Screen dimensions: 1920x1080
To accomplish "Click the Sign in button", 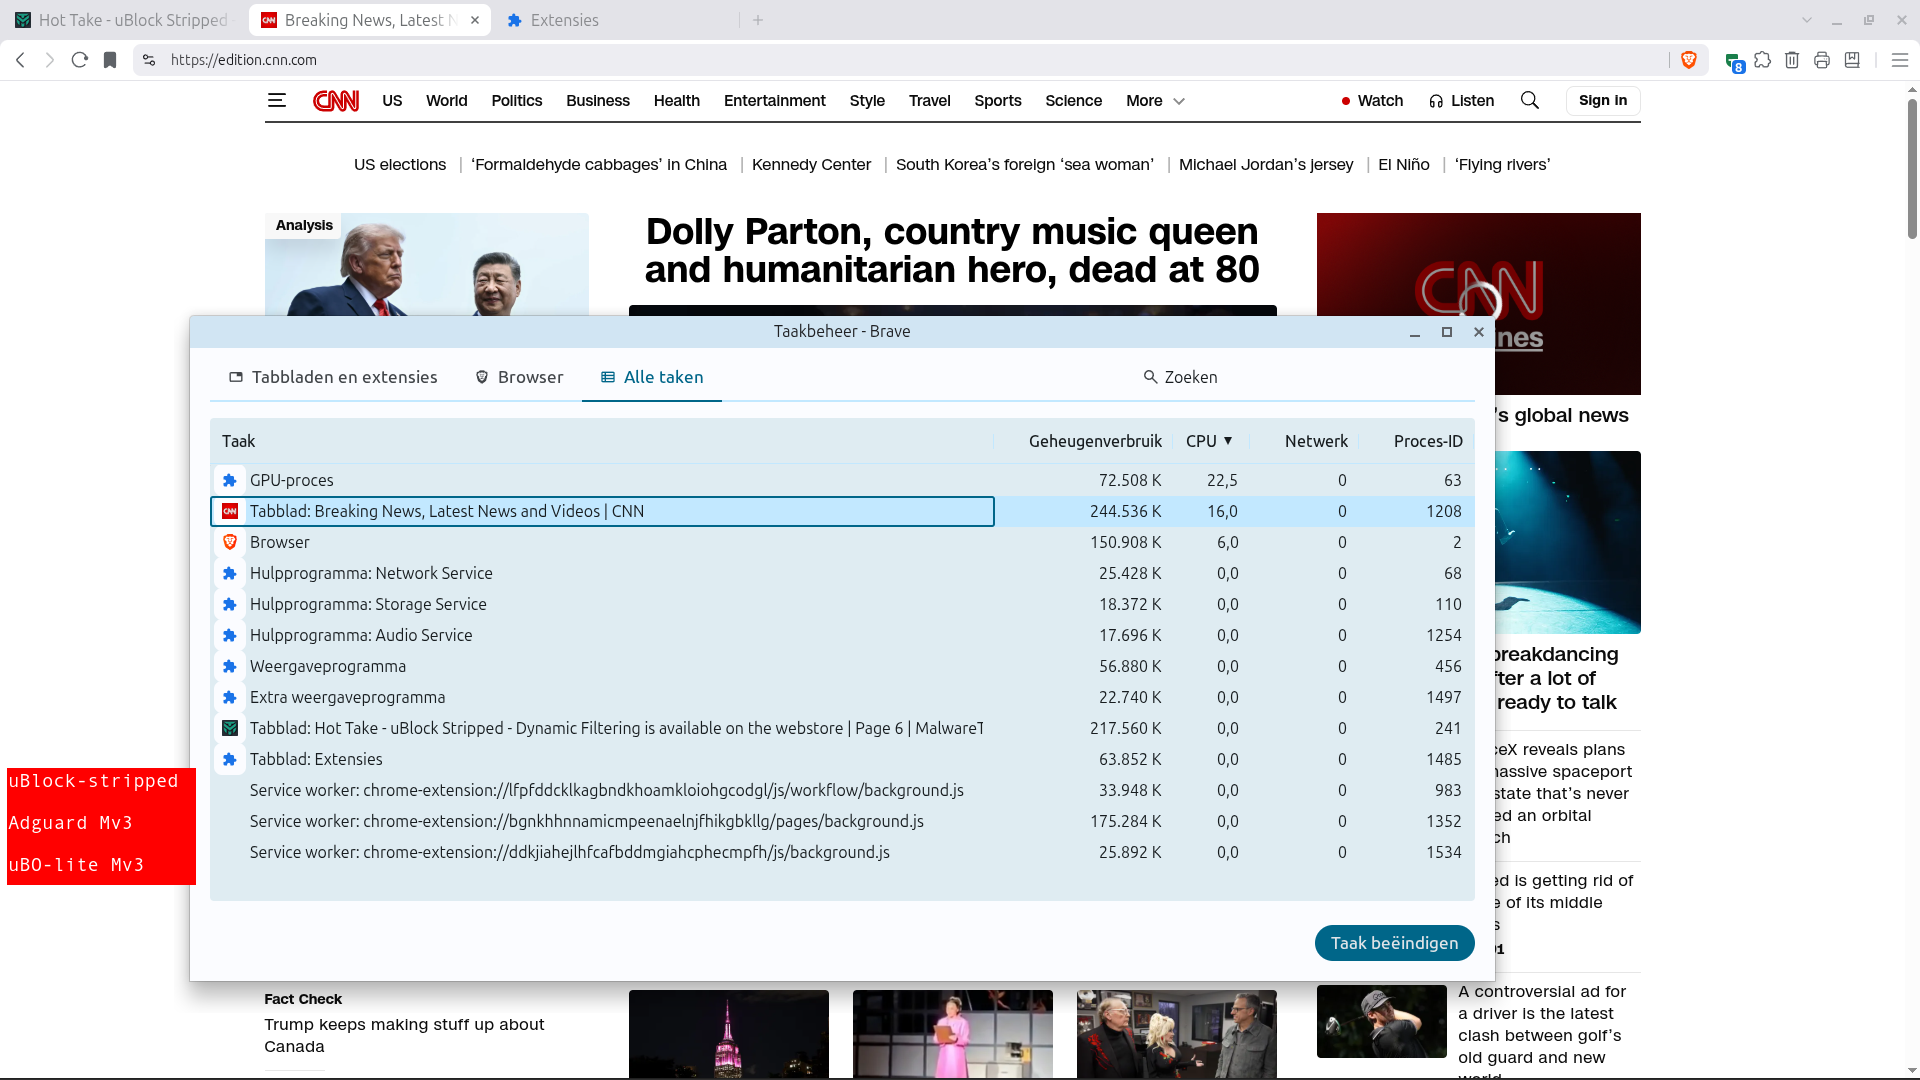I will click(1603, 100).
